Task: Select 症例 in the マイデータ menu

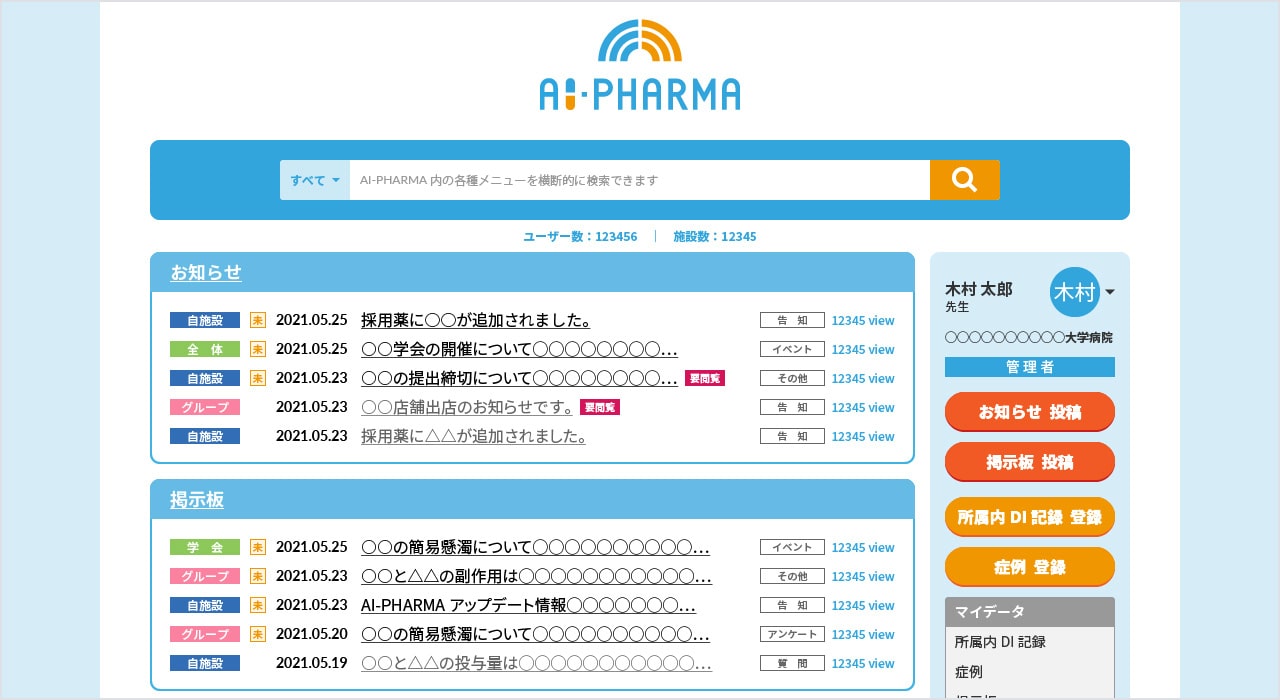Action: (968, 672)
